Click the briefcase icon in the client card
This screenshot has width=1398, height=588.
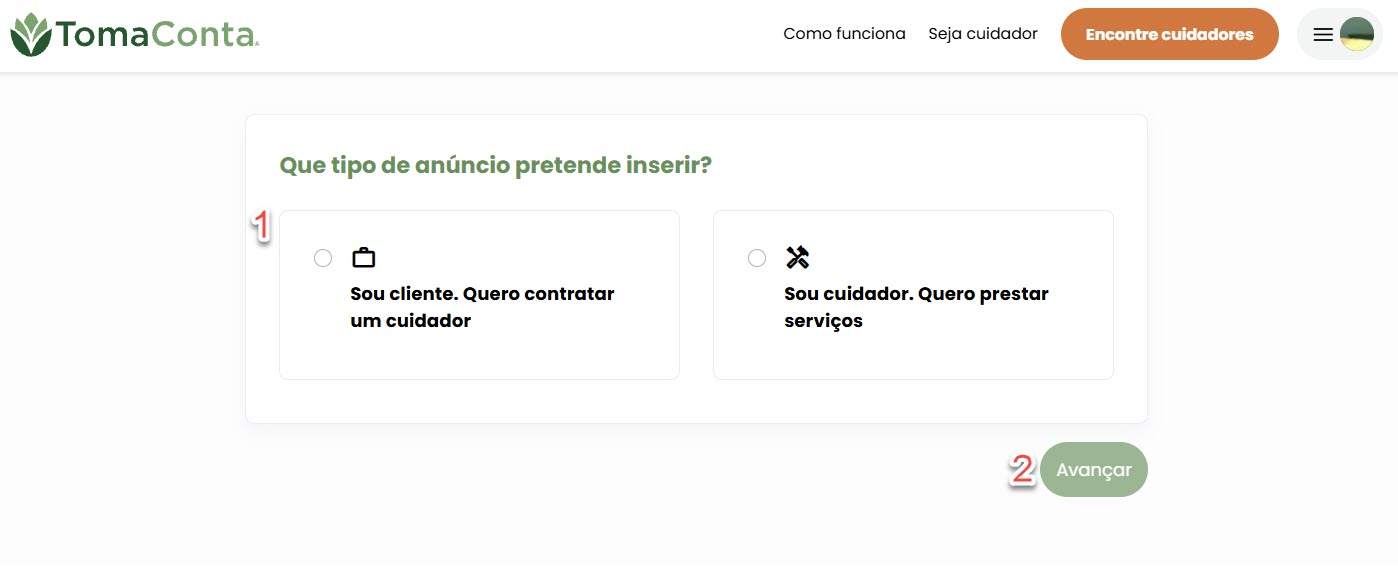[x=363, y=258]
